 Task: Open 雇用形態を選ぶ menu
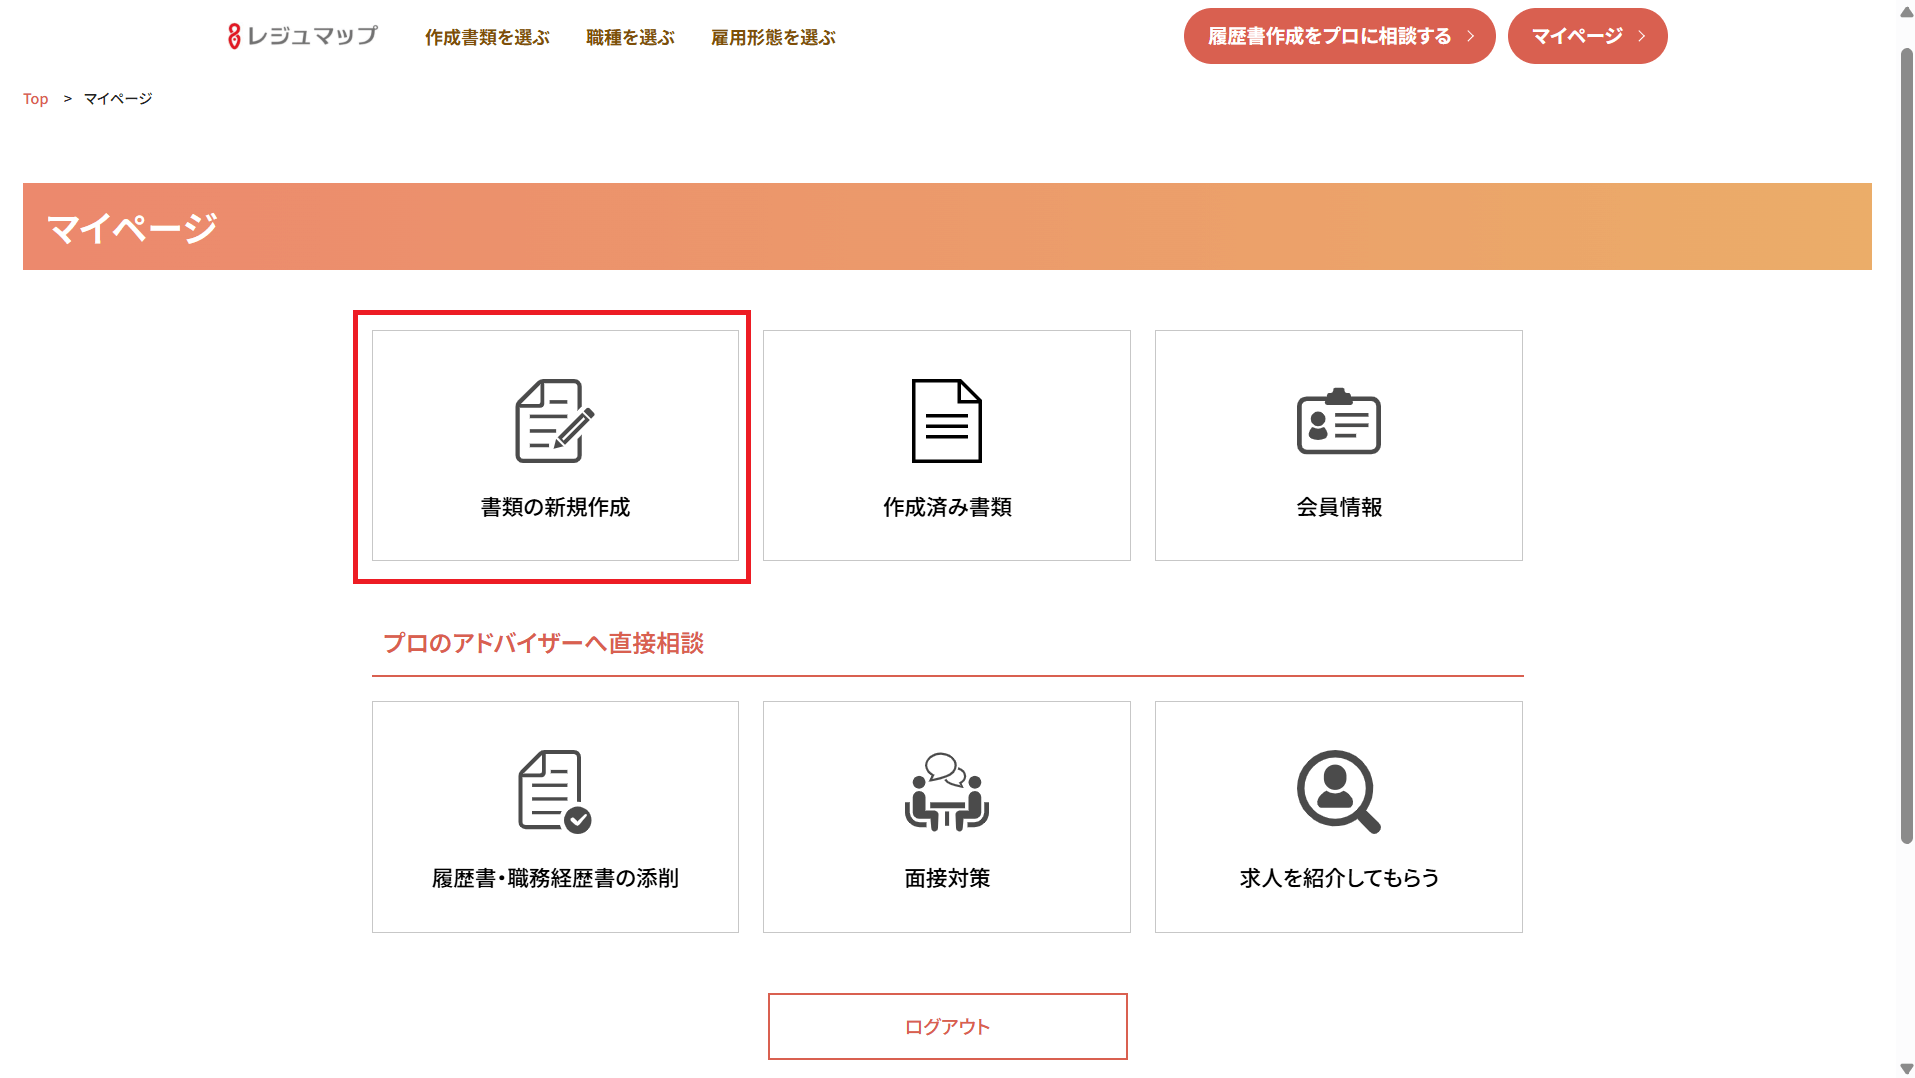(773, 38)
